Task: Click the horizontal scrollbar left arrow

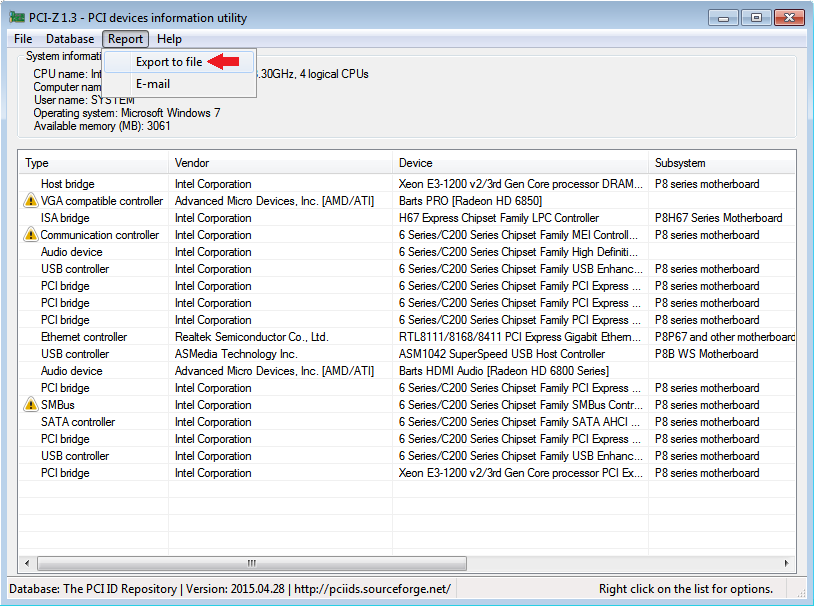Action: pos(27,563)
